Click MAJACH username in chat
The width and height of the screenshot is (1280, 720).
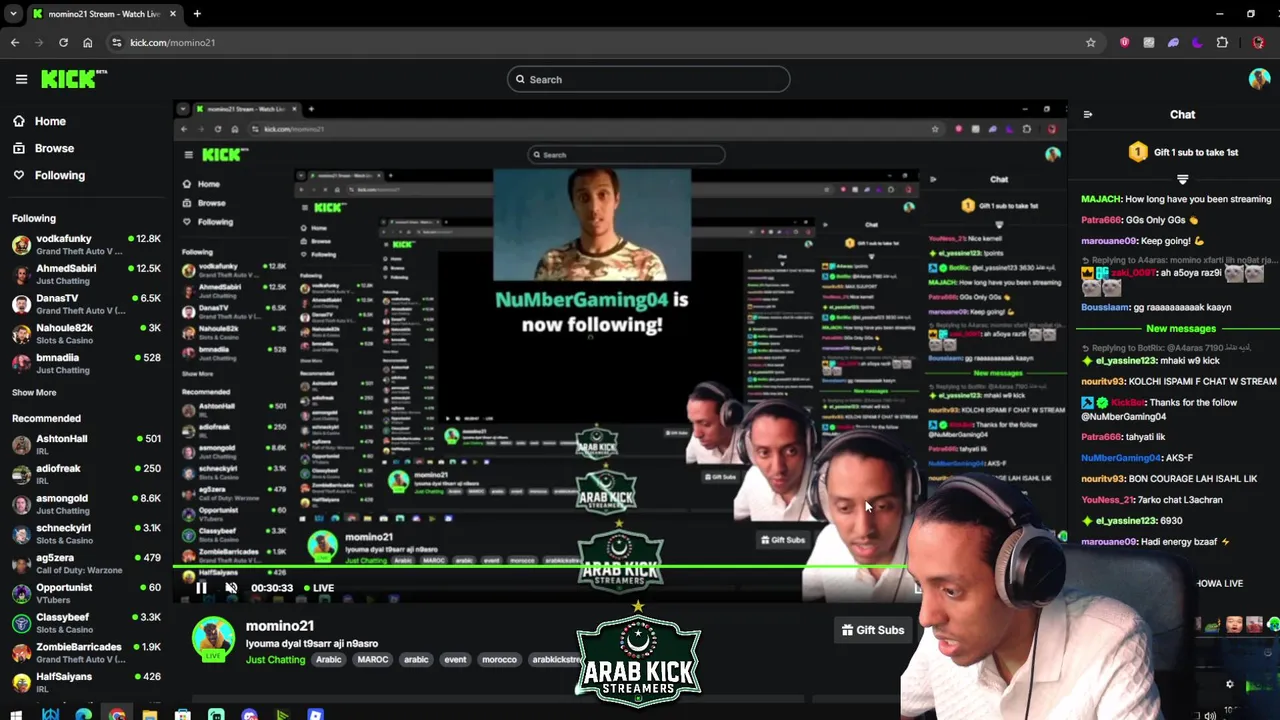(1101, 199)
